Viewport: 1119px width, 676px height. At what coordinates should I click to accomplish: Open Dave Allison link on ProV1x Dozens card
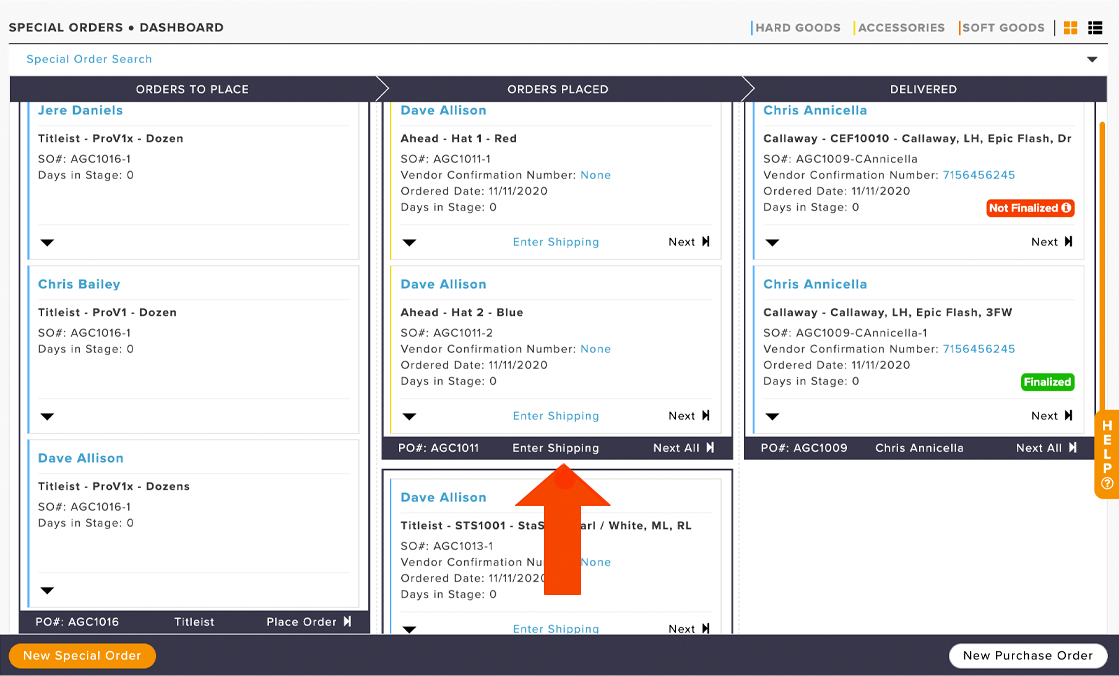[x=81, y=458]
